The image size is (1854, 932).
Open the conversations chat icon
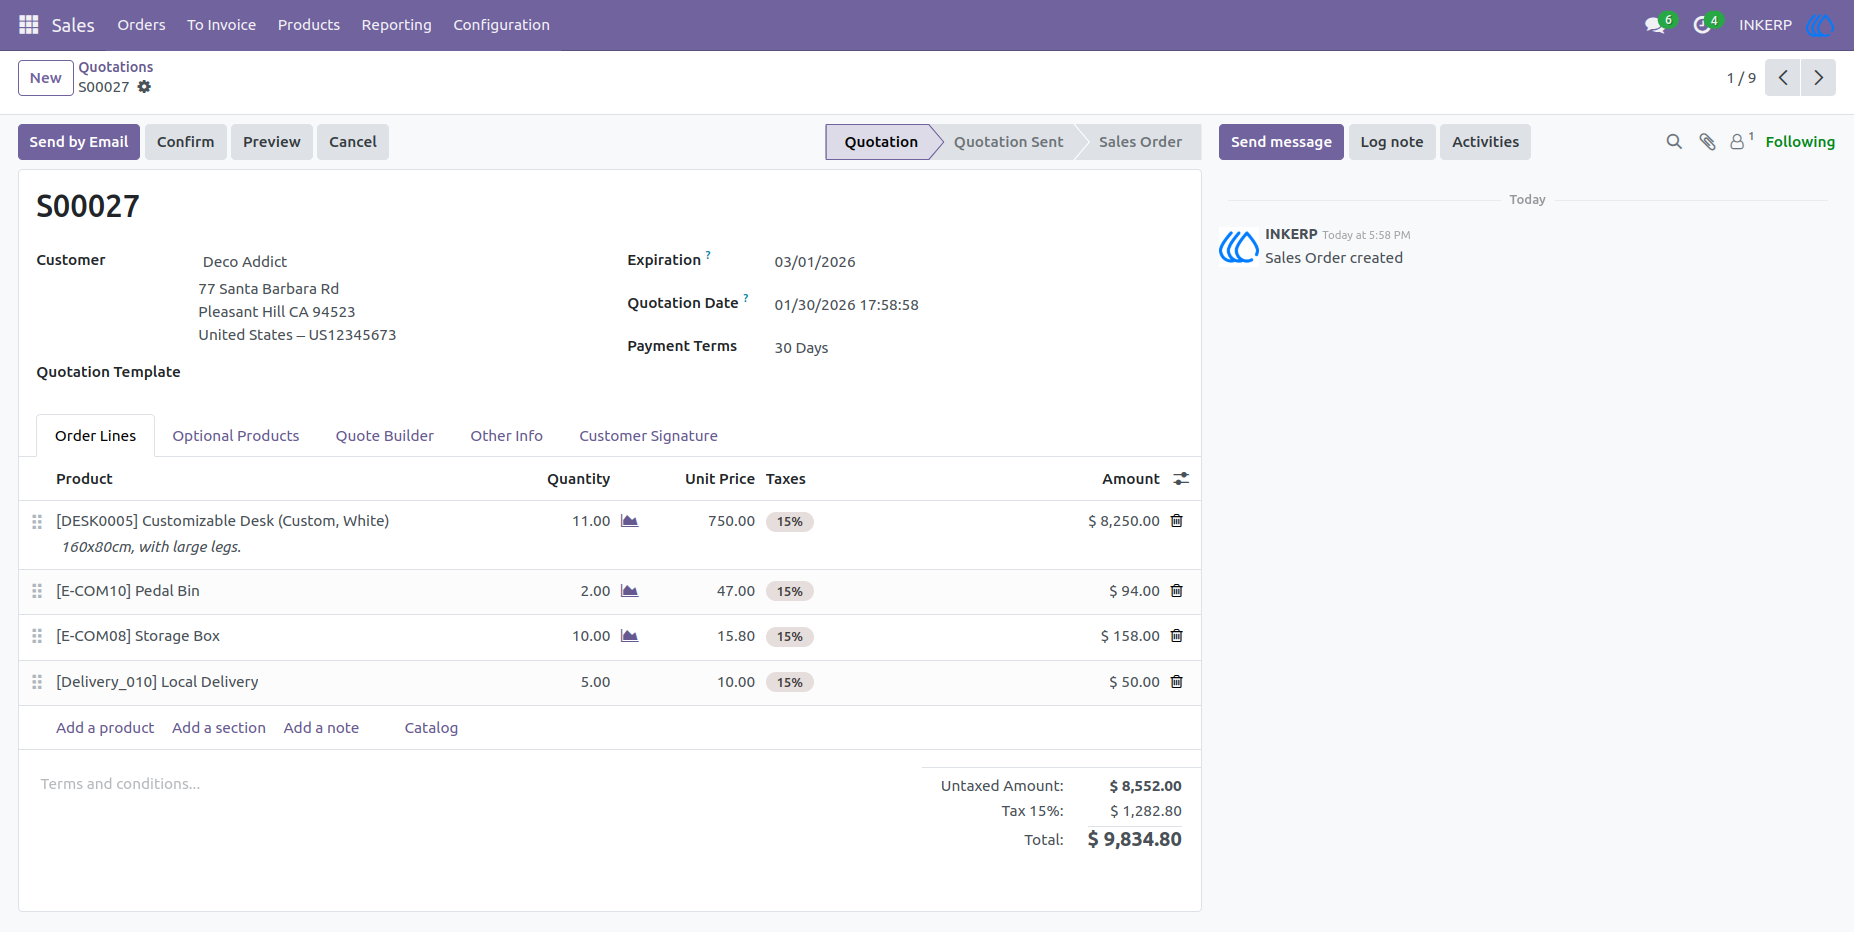[x=1655, y=25]
